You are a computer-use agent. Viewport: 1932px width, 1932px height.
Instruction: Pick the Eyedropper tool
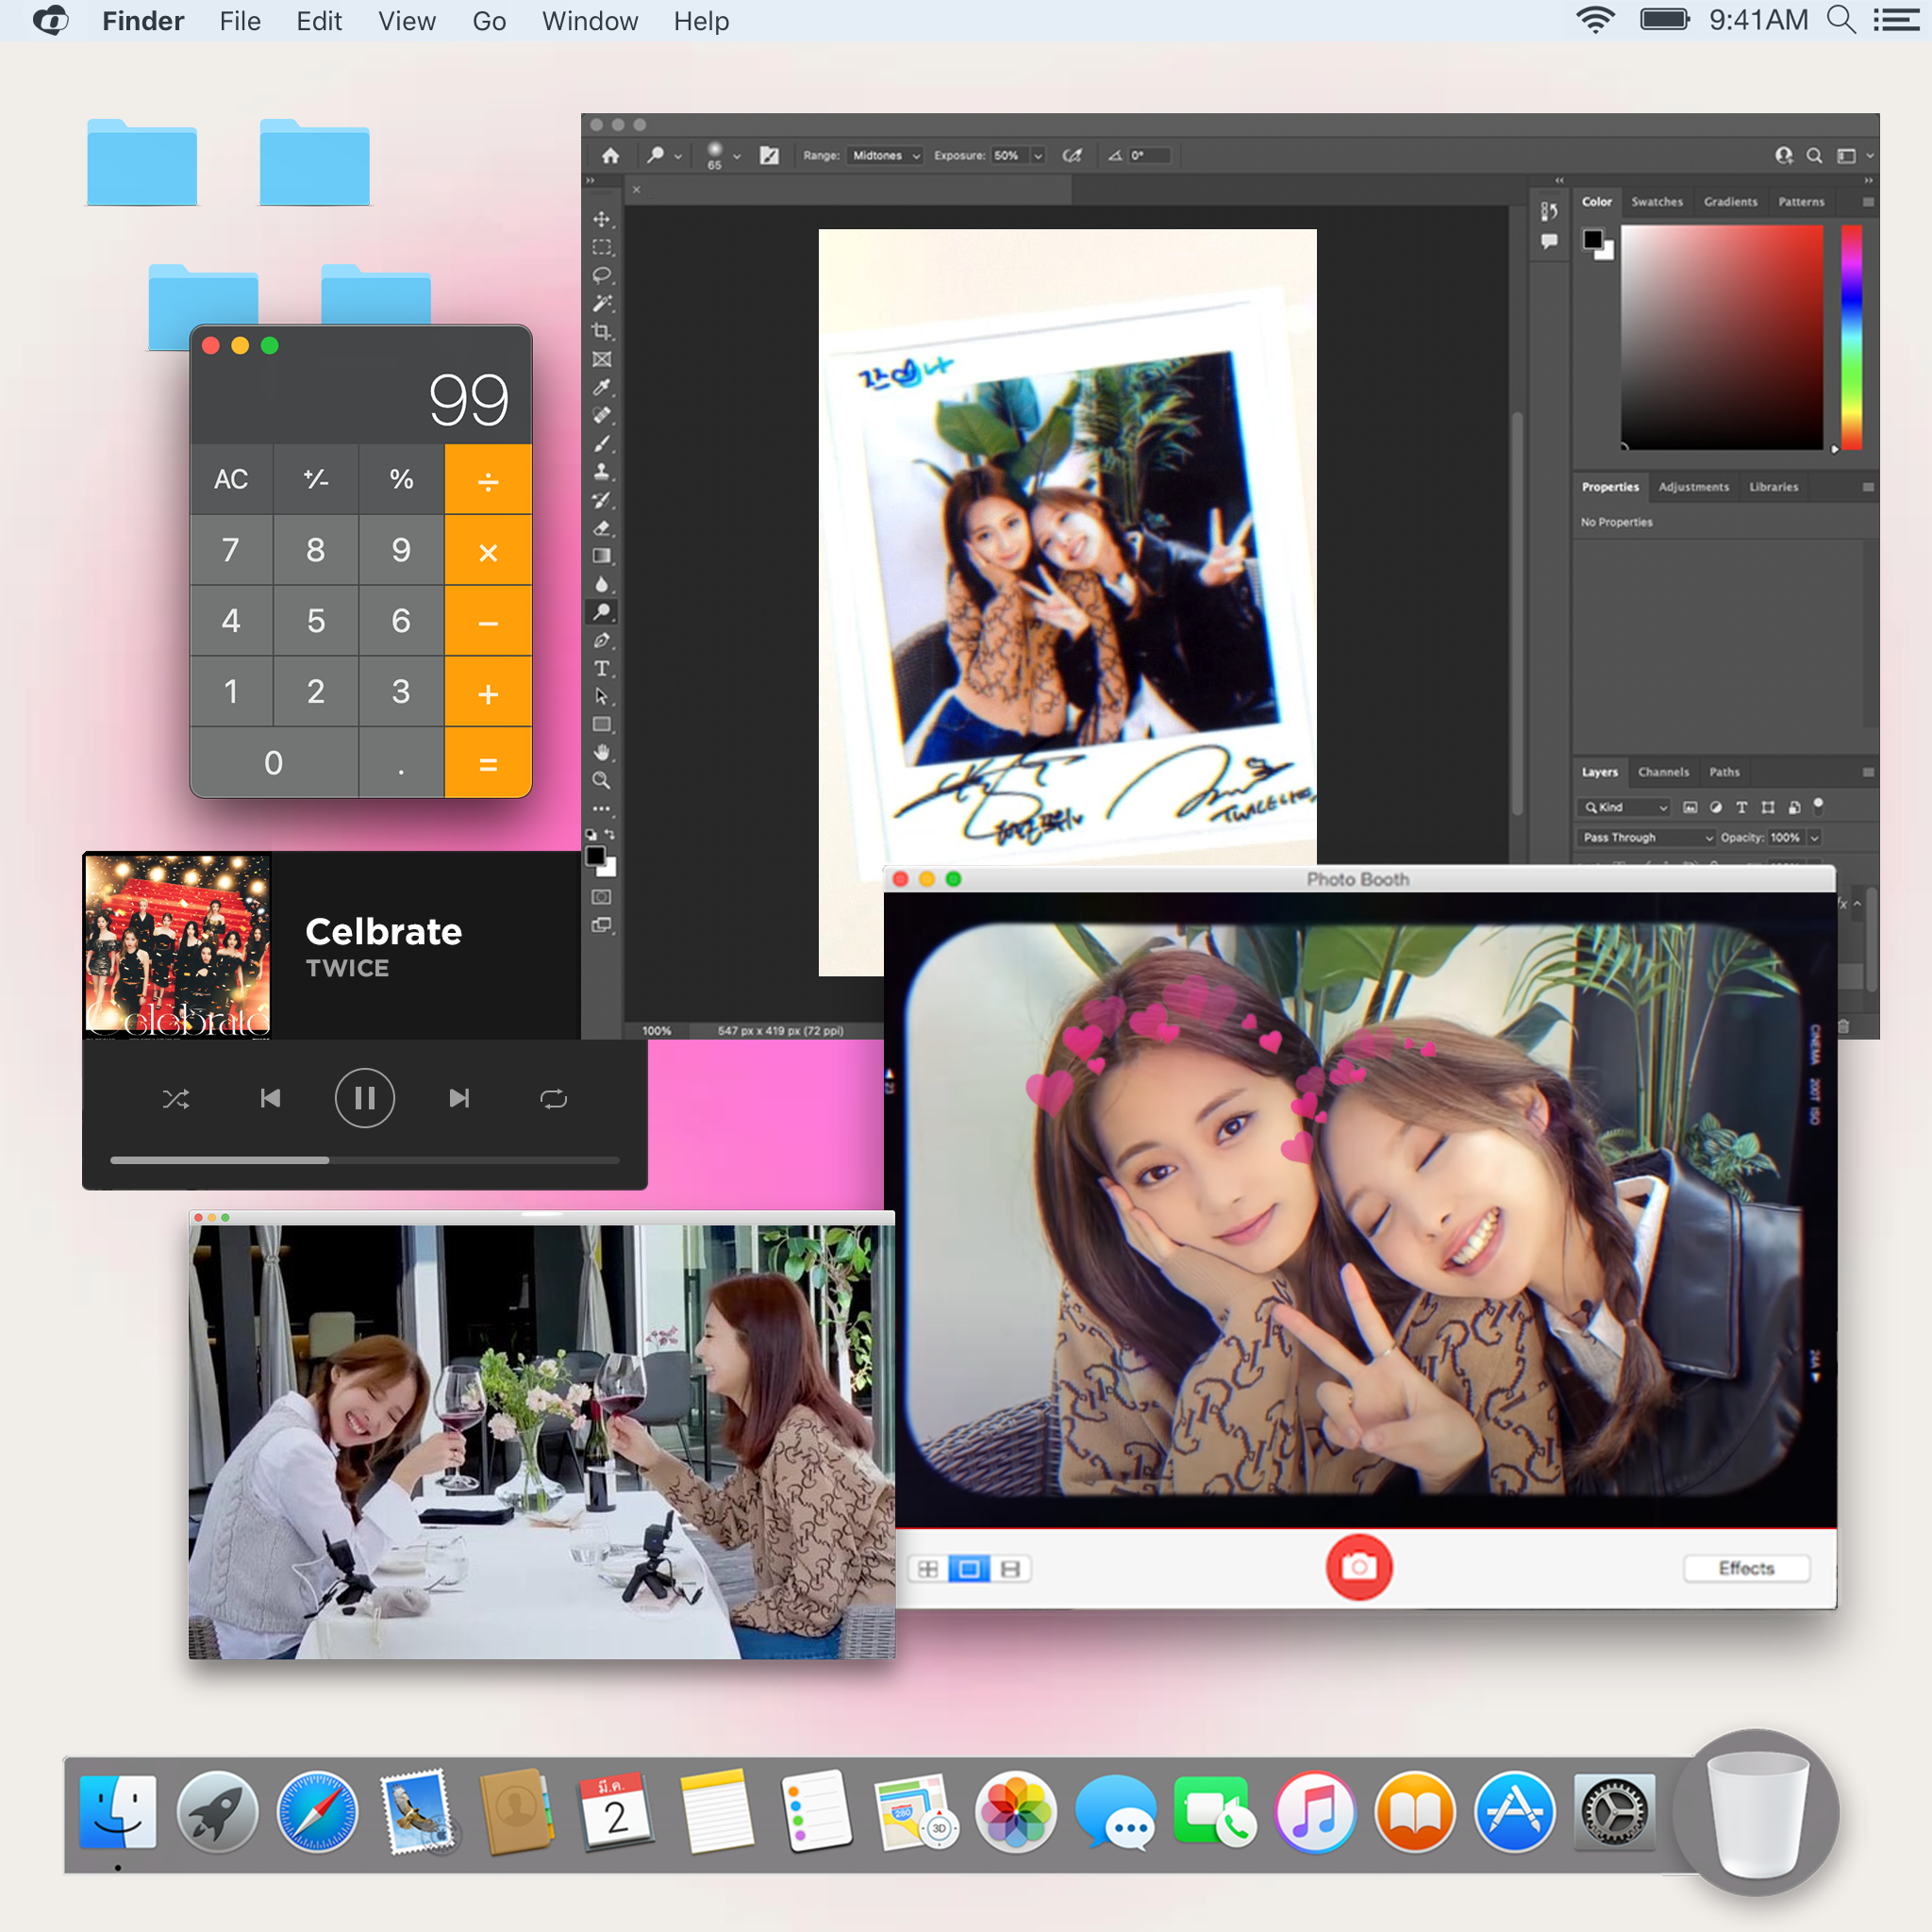pyautogui.click(x=601, y=387)
